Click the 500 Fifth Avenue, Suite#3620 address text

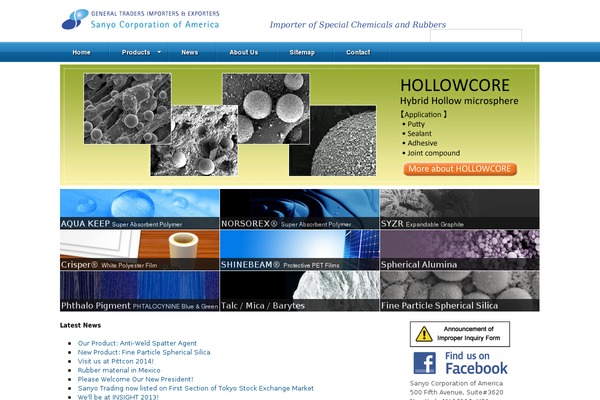coord(456,392)
